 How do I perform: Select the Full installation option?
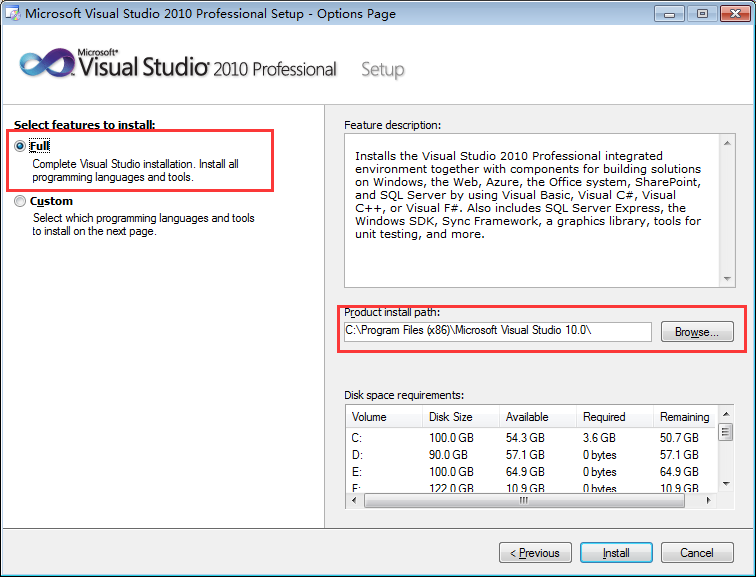[21, 145]
